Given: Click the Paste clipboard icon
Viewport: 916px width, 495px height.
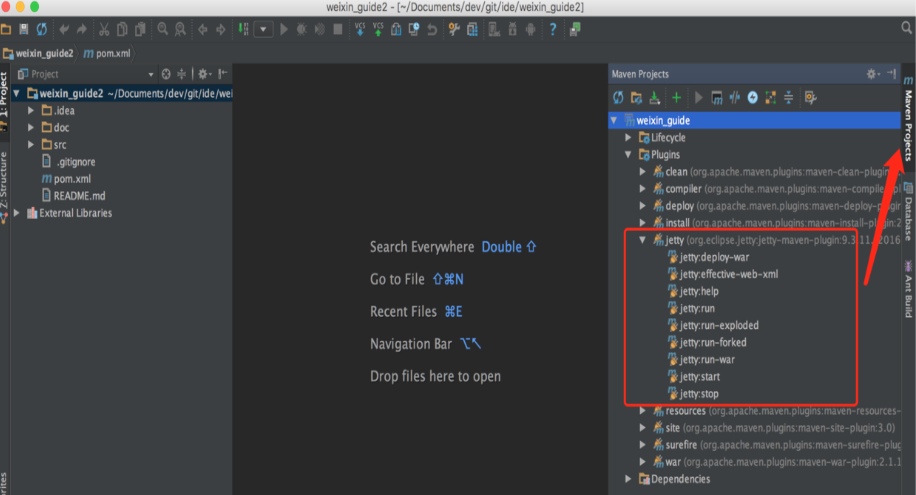Looking at the screenshot, I should [140, 29].
